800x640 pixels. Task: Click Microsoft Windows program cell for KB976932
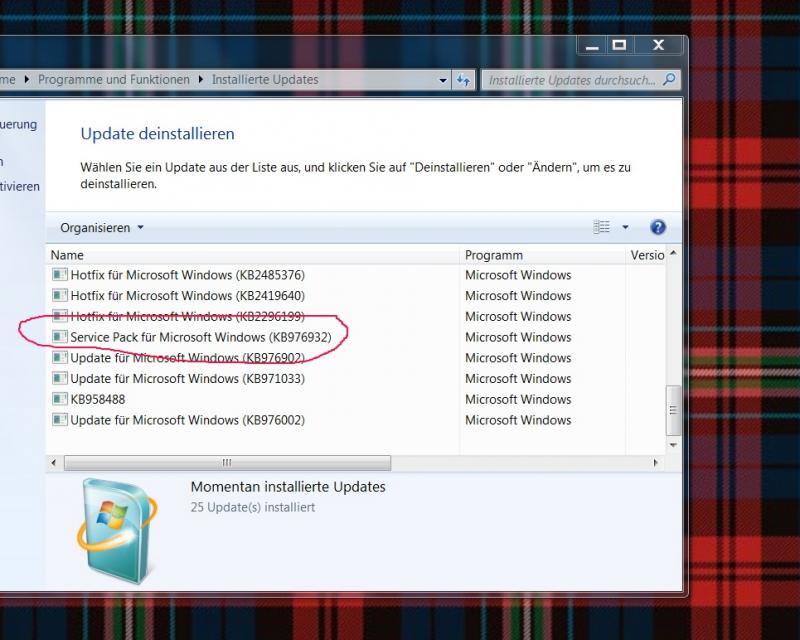518,337
